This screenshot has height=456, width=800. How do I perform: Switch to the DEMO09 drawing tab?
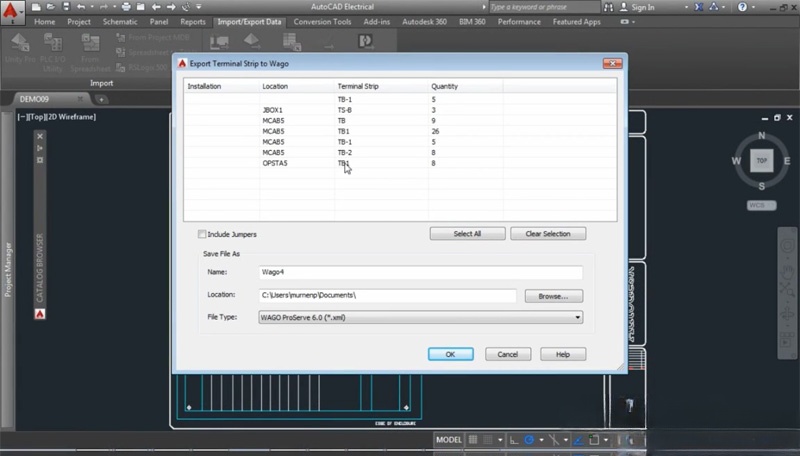tap(35, 99)
